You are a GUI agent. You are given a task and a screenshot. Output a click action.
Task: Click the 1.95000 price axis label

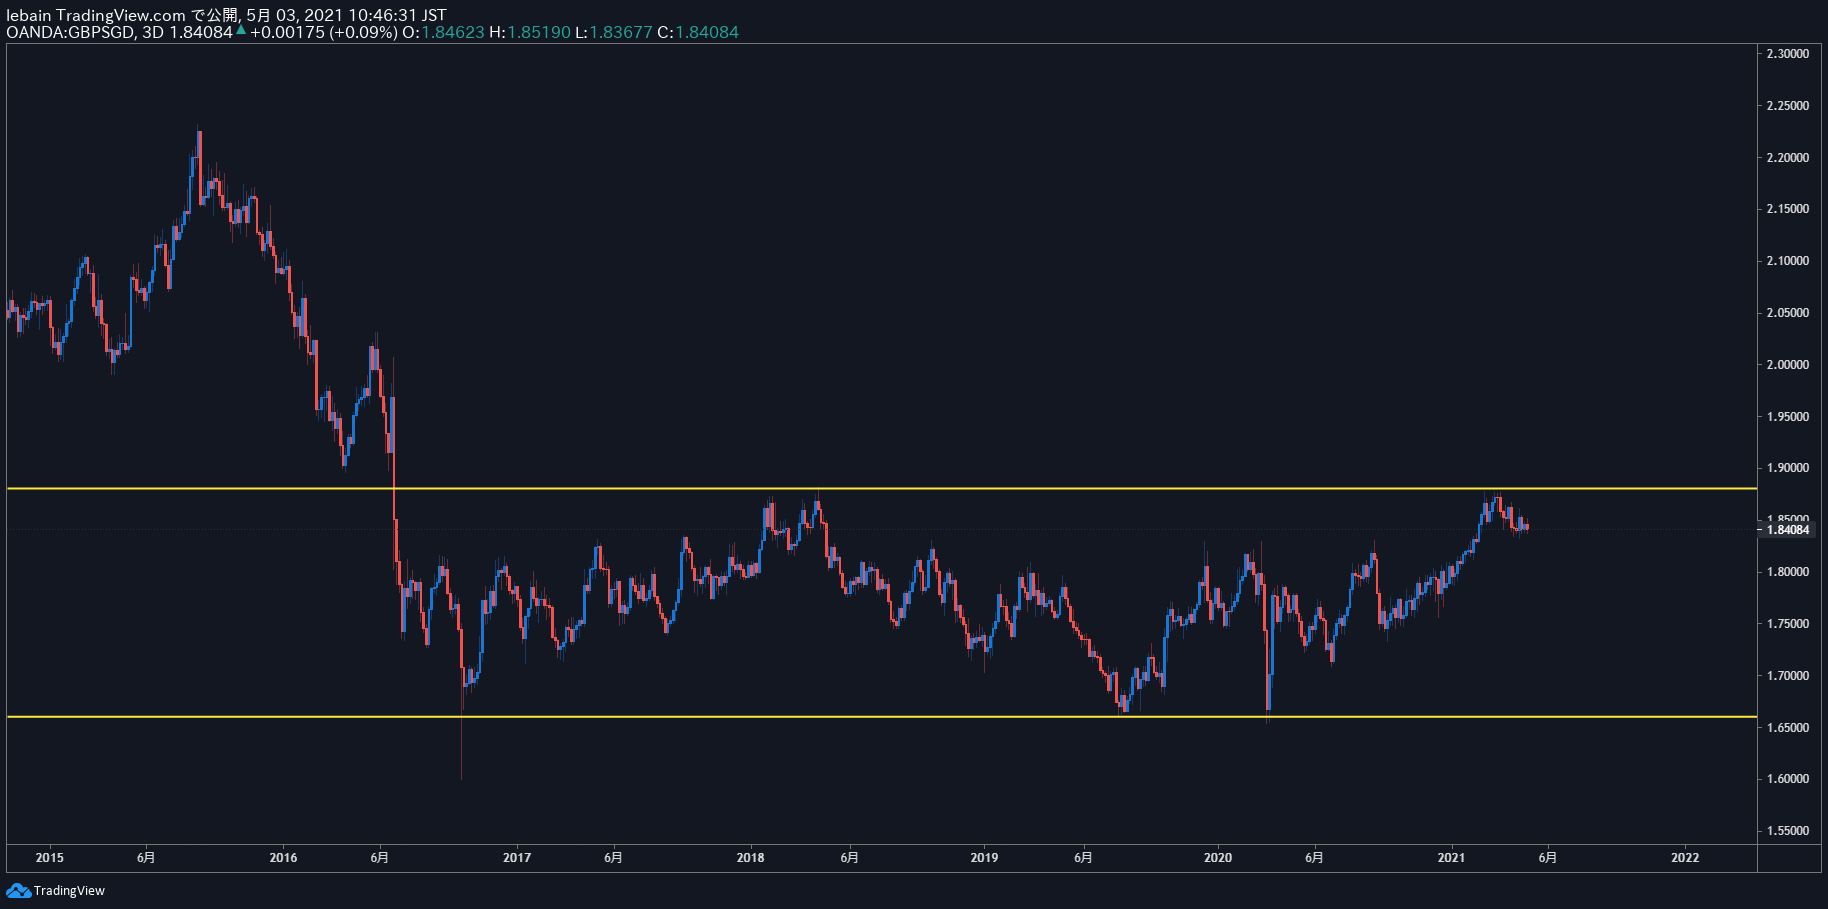pyautogui.click(x=1787, y=417)
